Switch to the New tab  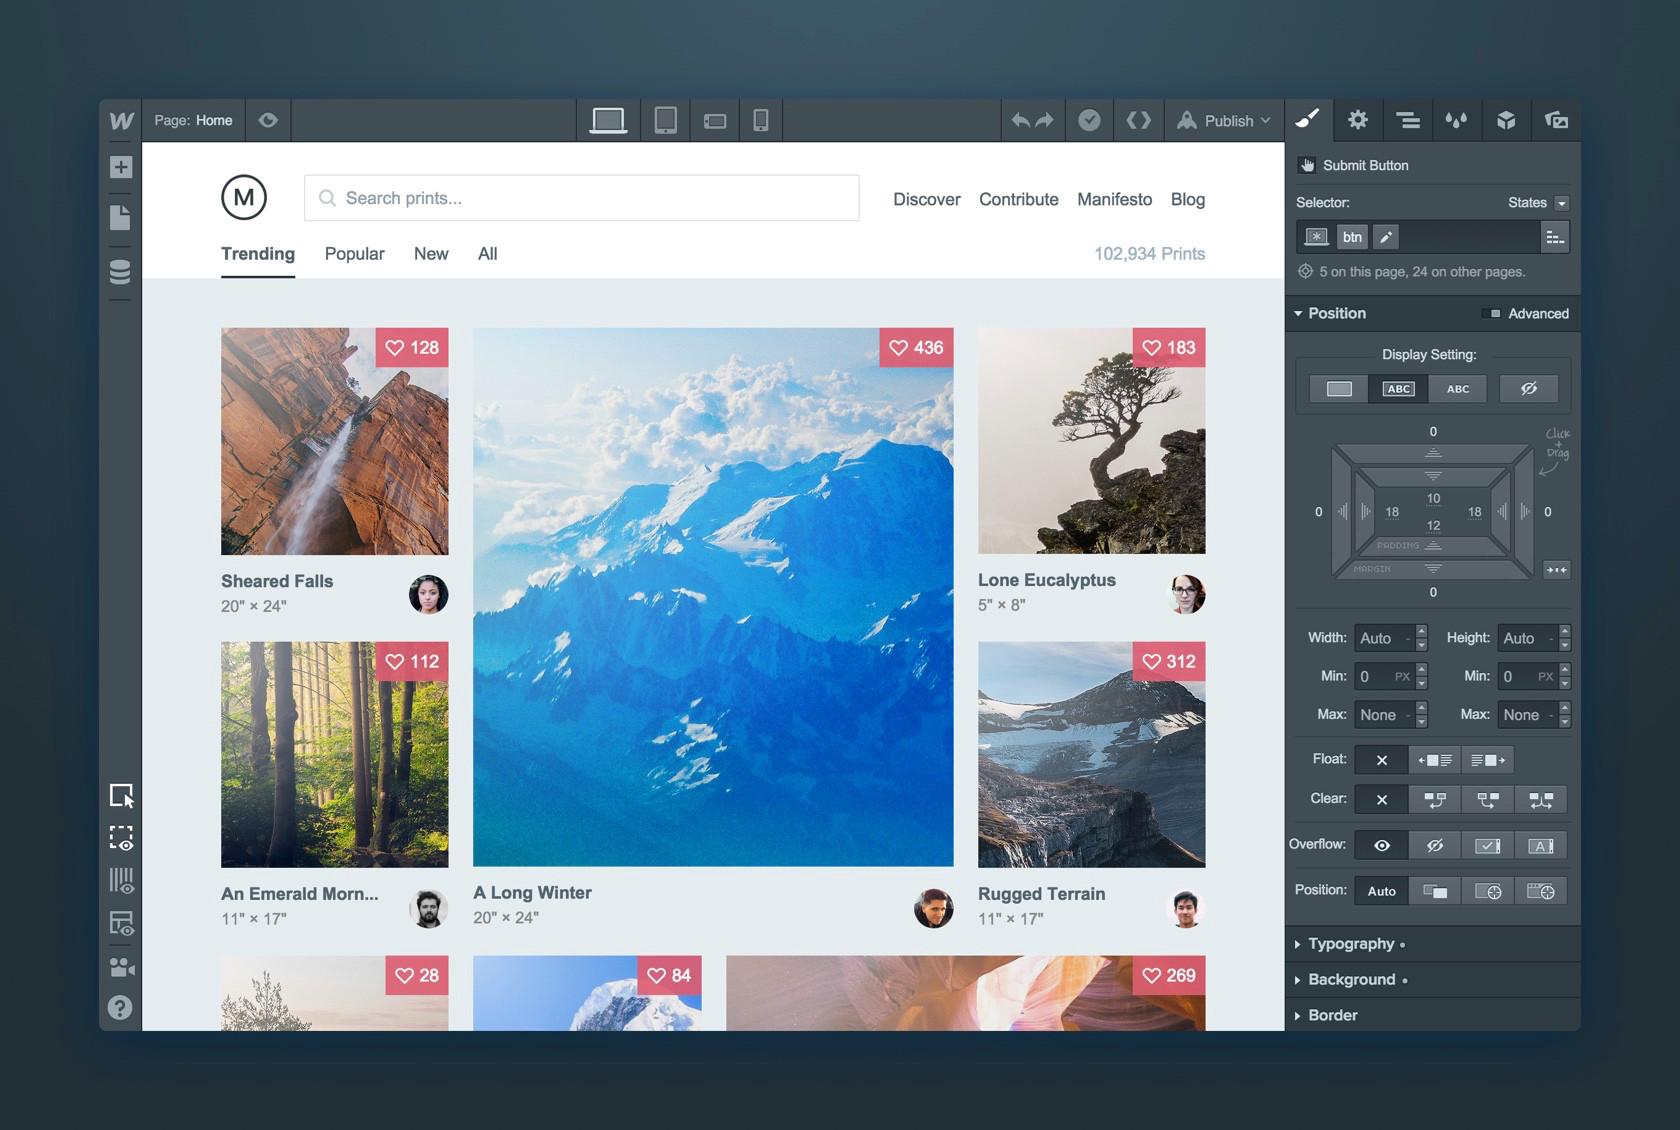click(431, 254)
